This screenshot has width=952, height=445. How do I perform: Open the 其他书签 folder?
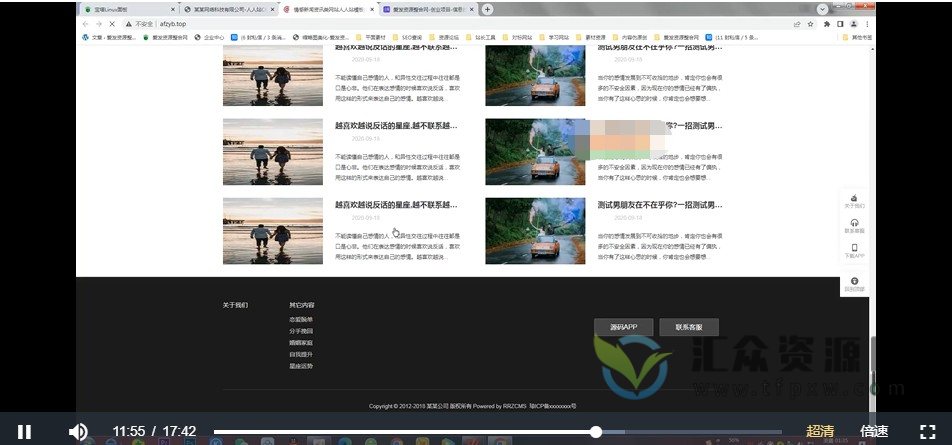pos(858,37)
